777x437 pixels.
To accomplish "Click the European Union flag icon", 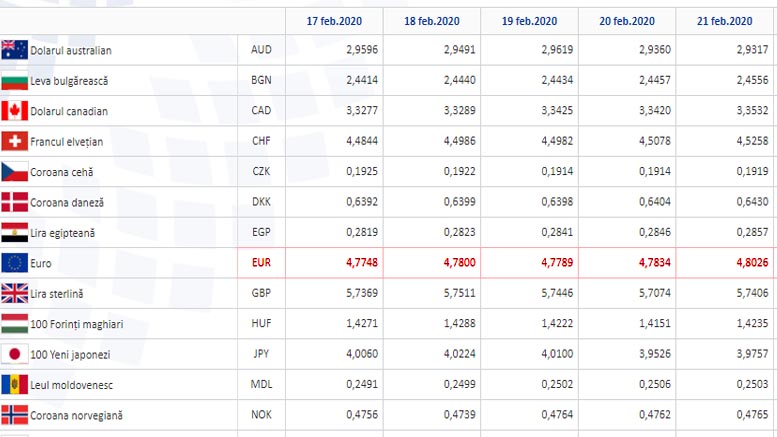I will (14, 262).
